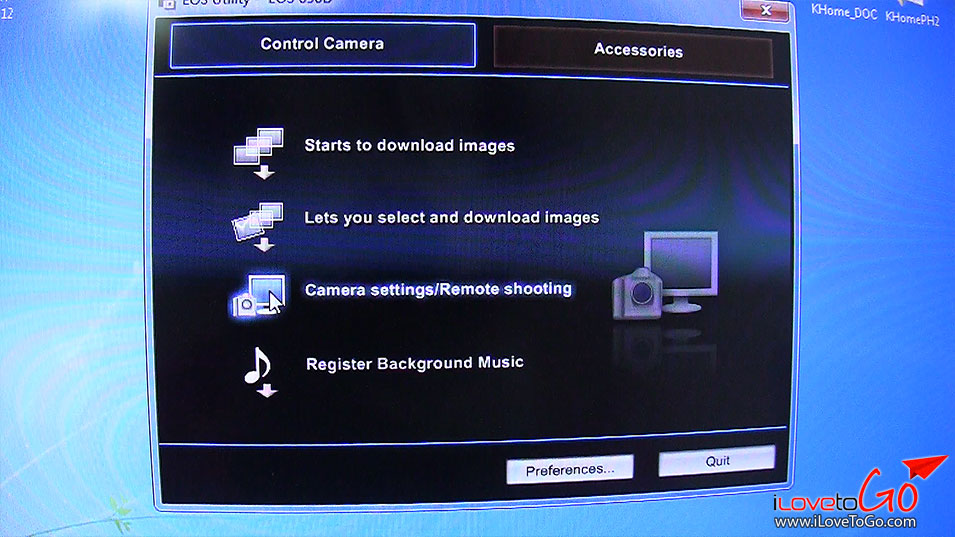This screenshot has height=537, width=955.
Task: Click the camera and monitor remote shooting icon
Action: point(258,296)
